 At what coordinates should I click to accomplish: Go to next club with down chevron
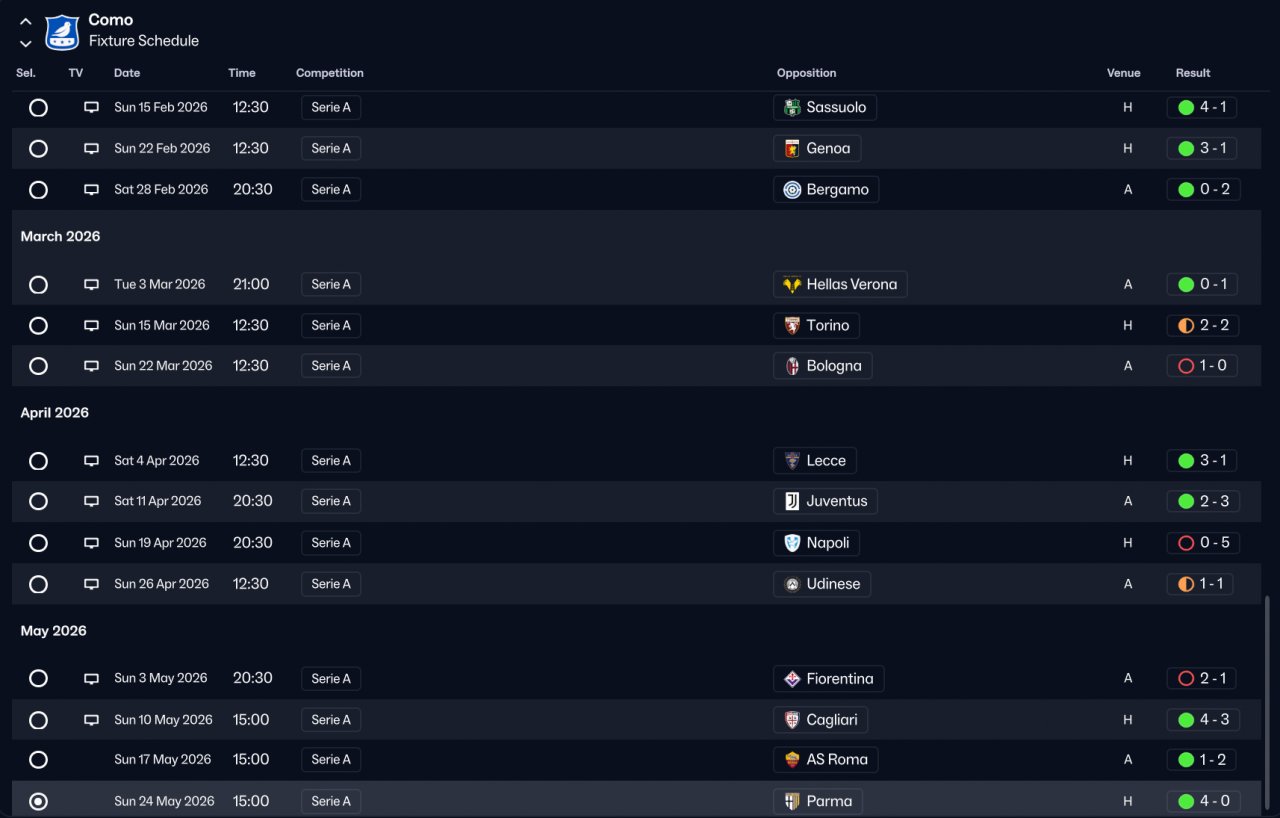(x=26, y=43)
